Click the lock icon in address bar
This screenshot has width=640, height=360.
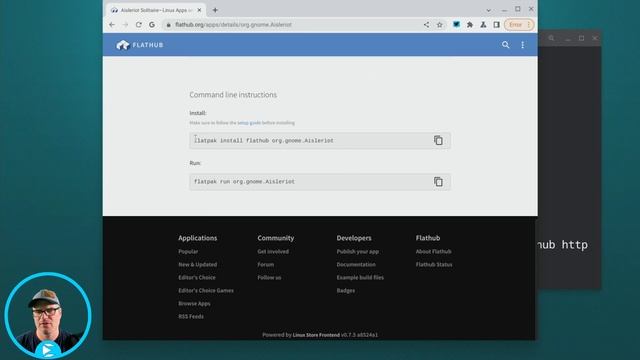(168, 25)
